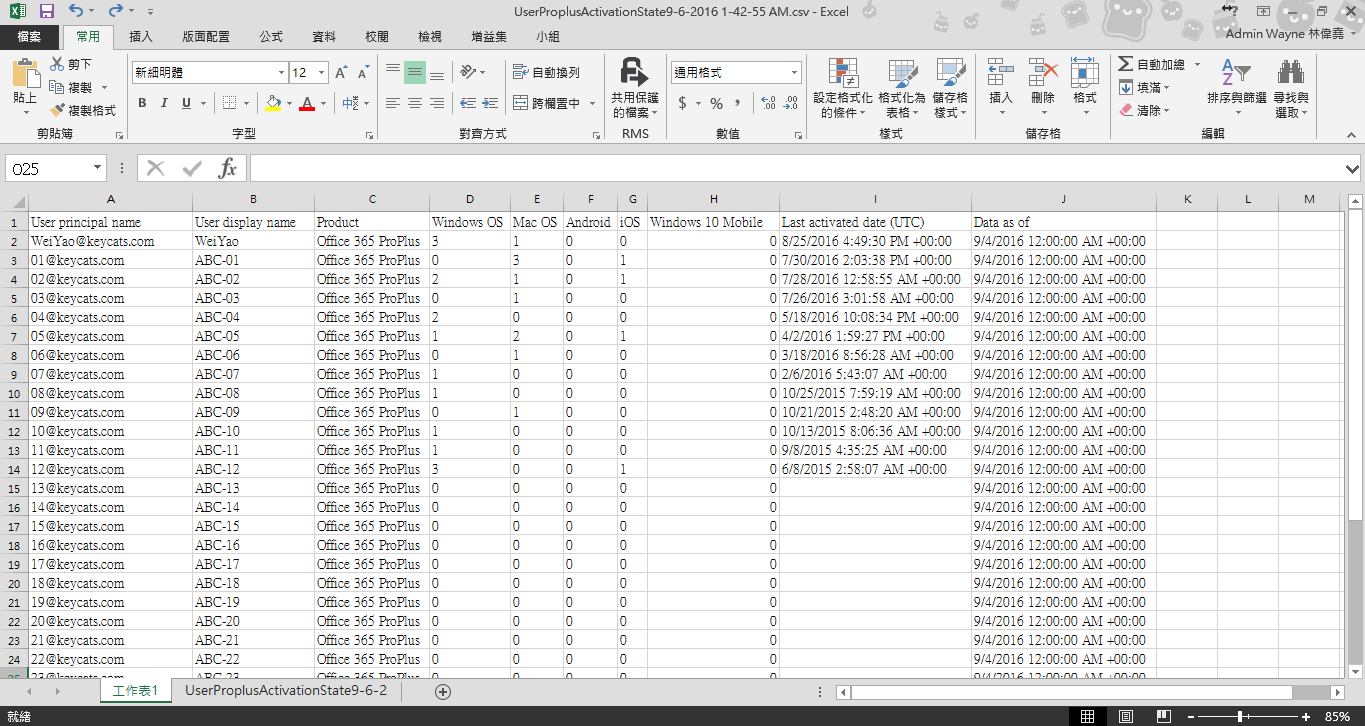Collapse the ribbon with the arrow

tap(1351, 133)
